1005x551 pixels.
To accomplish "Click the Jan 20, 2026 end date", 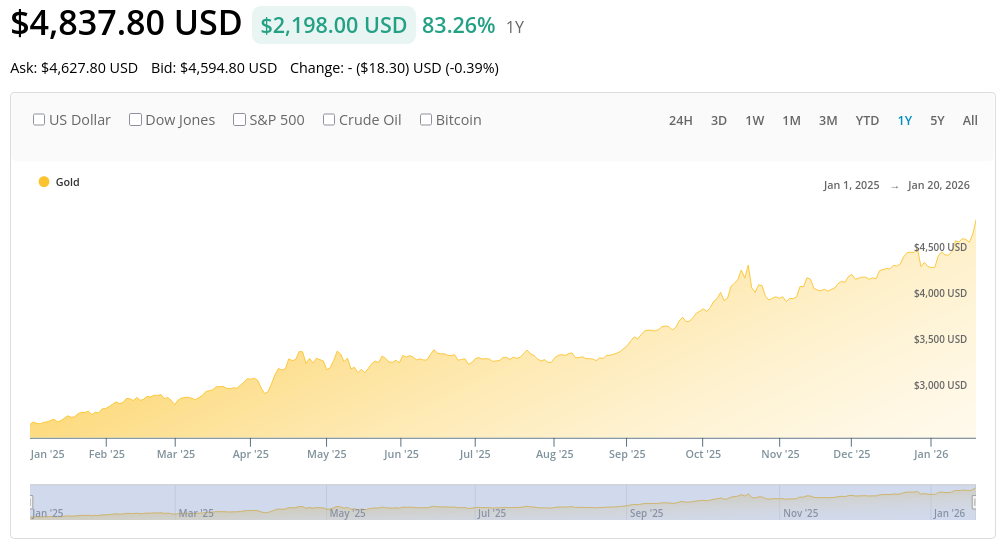I will pyautogui.click(x=938, y=185).
